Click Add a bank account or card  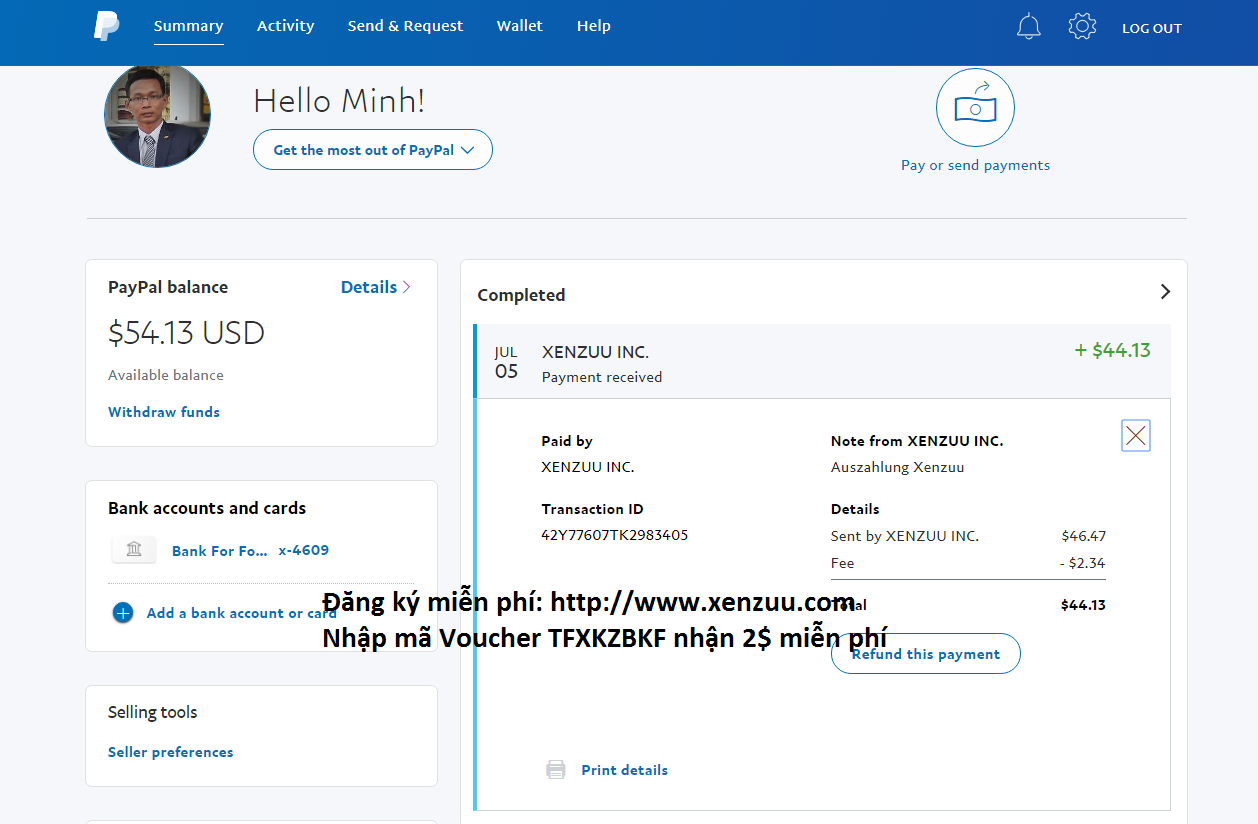click(241, 613)
